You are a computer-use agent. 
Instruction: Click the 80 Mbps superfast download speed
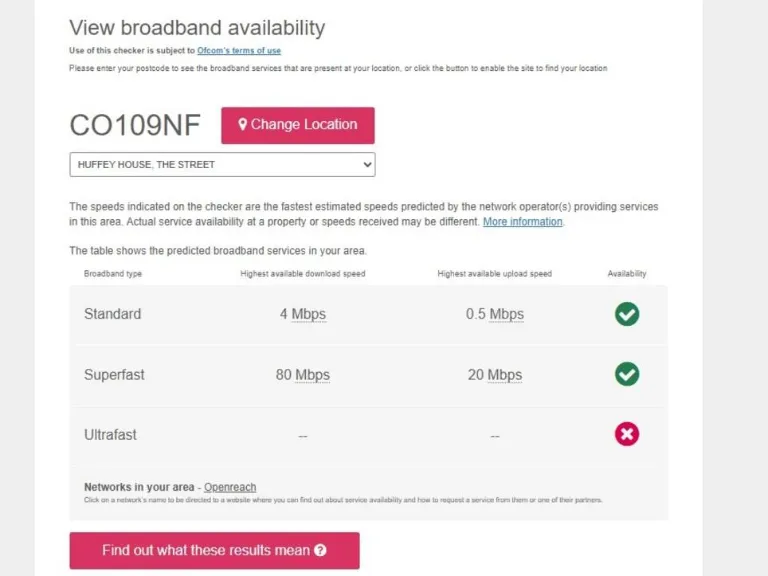tap(303, 375)
